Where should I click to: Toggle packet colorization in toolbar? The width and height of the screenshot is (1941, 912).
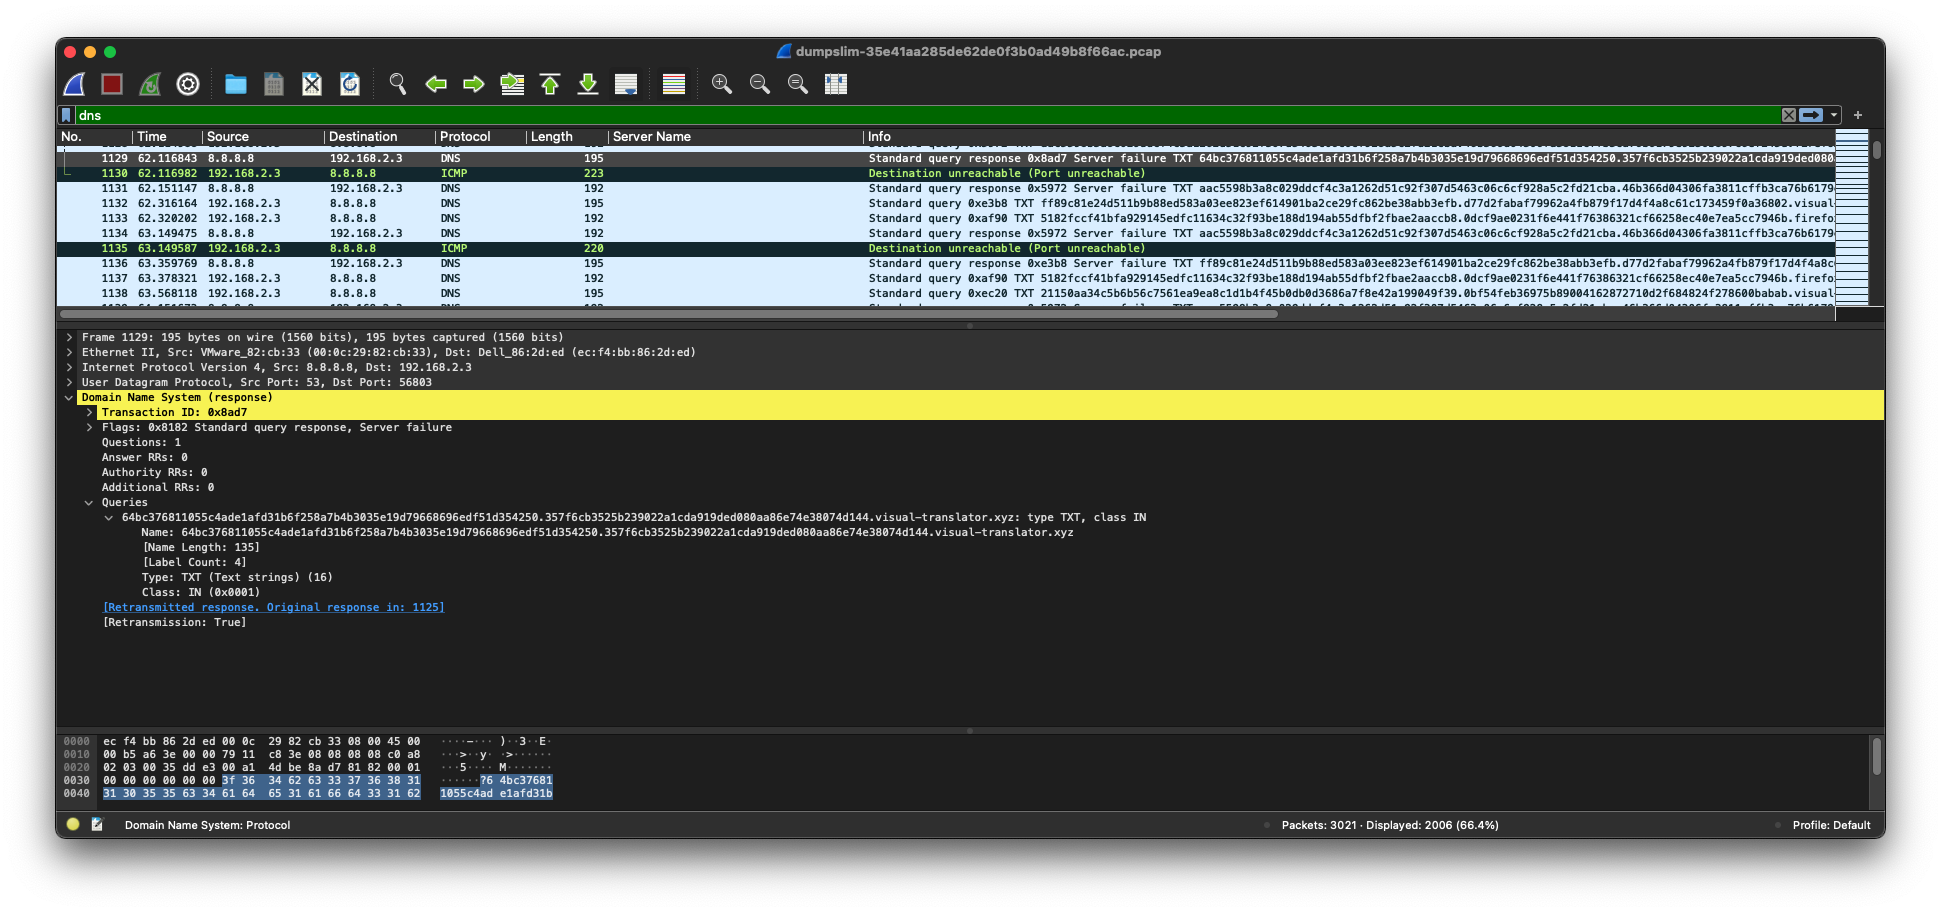[674, 85]
